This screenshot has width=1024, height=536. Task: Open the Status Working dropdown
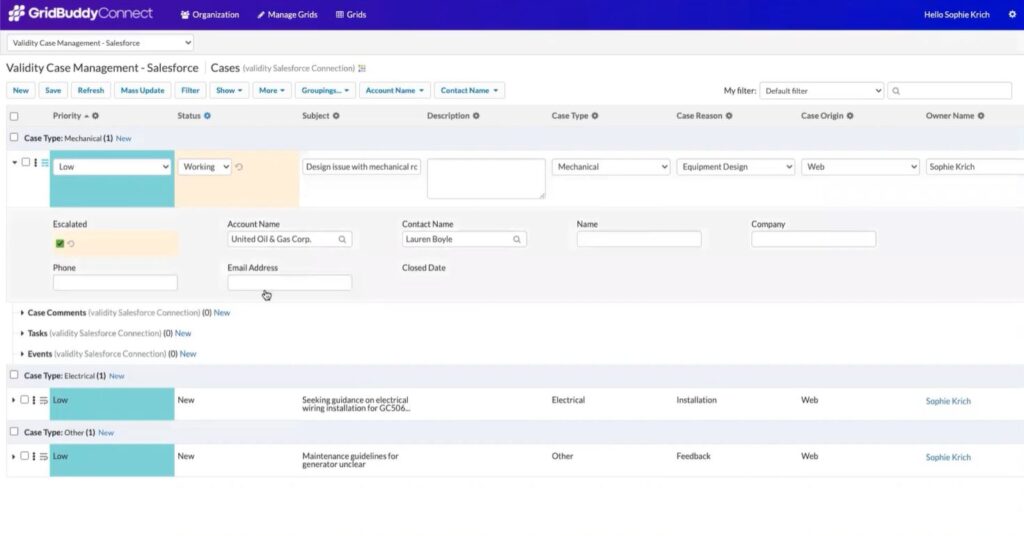pyautogui.click(x=204, y=167)
